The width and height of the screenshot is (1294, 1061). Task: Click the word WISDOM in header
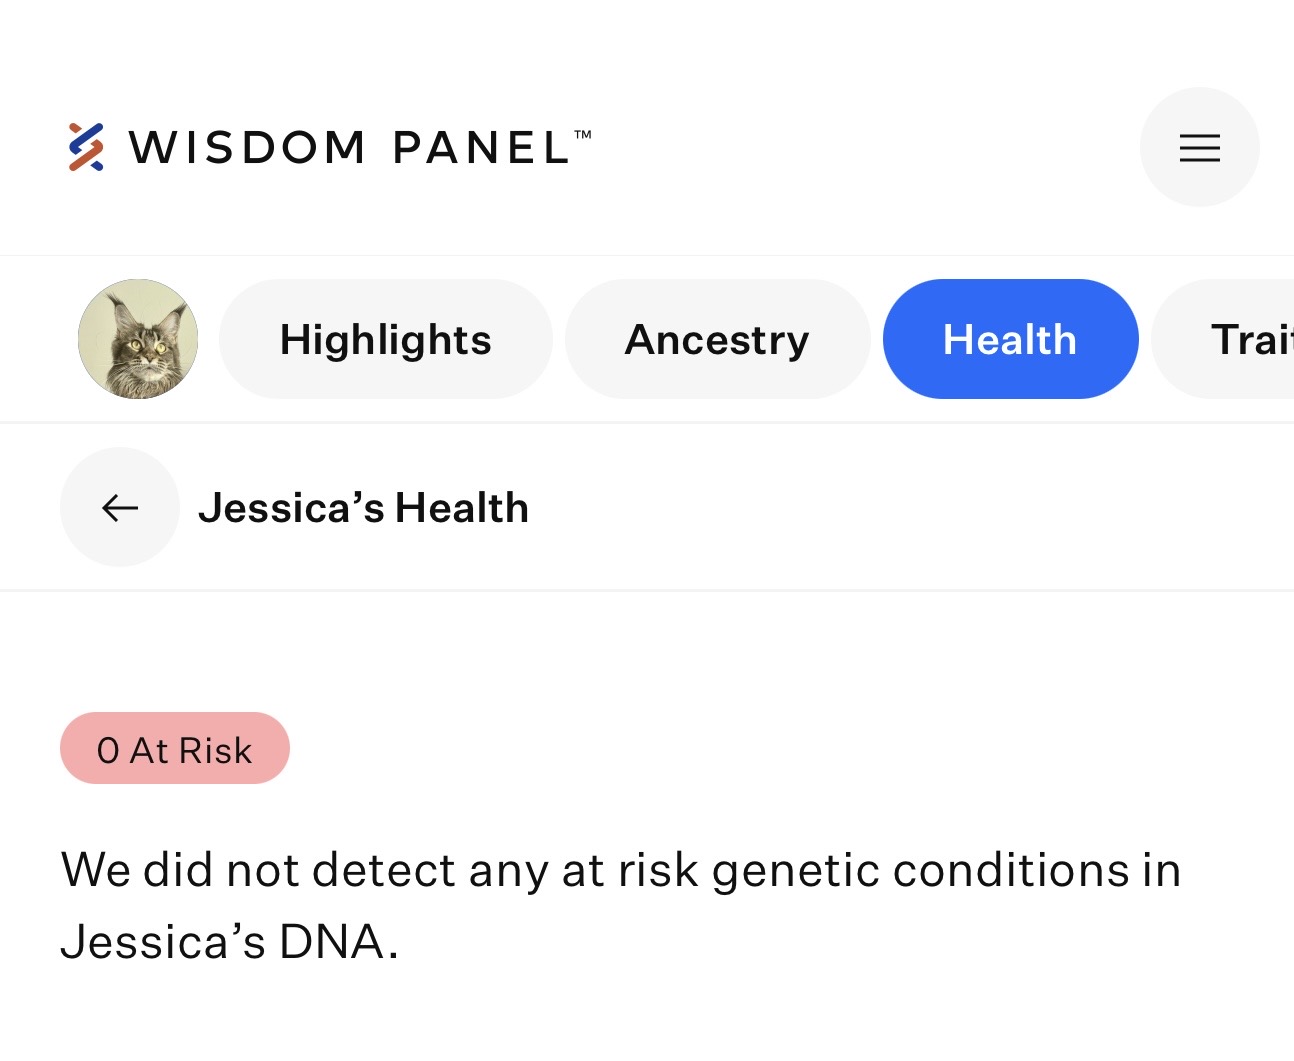(247, 148)
